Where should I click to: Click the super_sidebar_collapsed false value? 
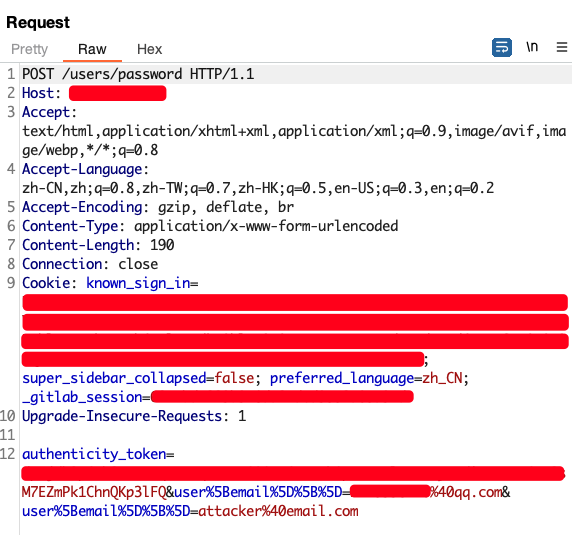point(234,378)
